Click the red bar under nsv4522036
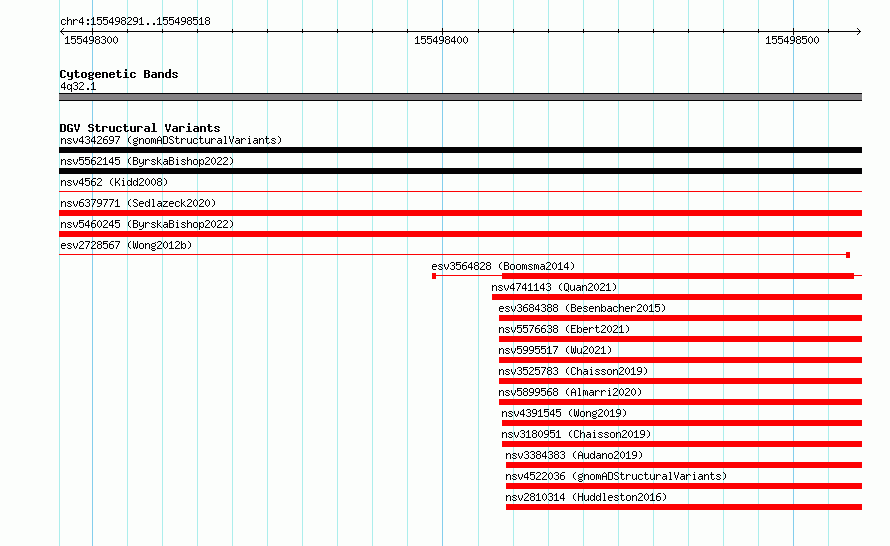 click(684, 486)
